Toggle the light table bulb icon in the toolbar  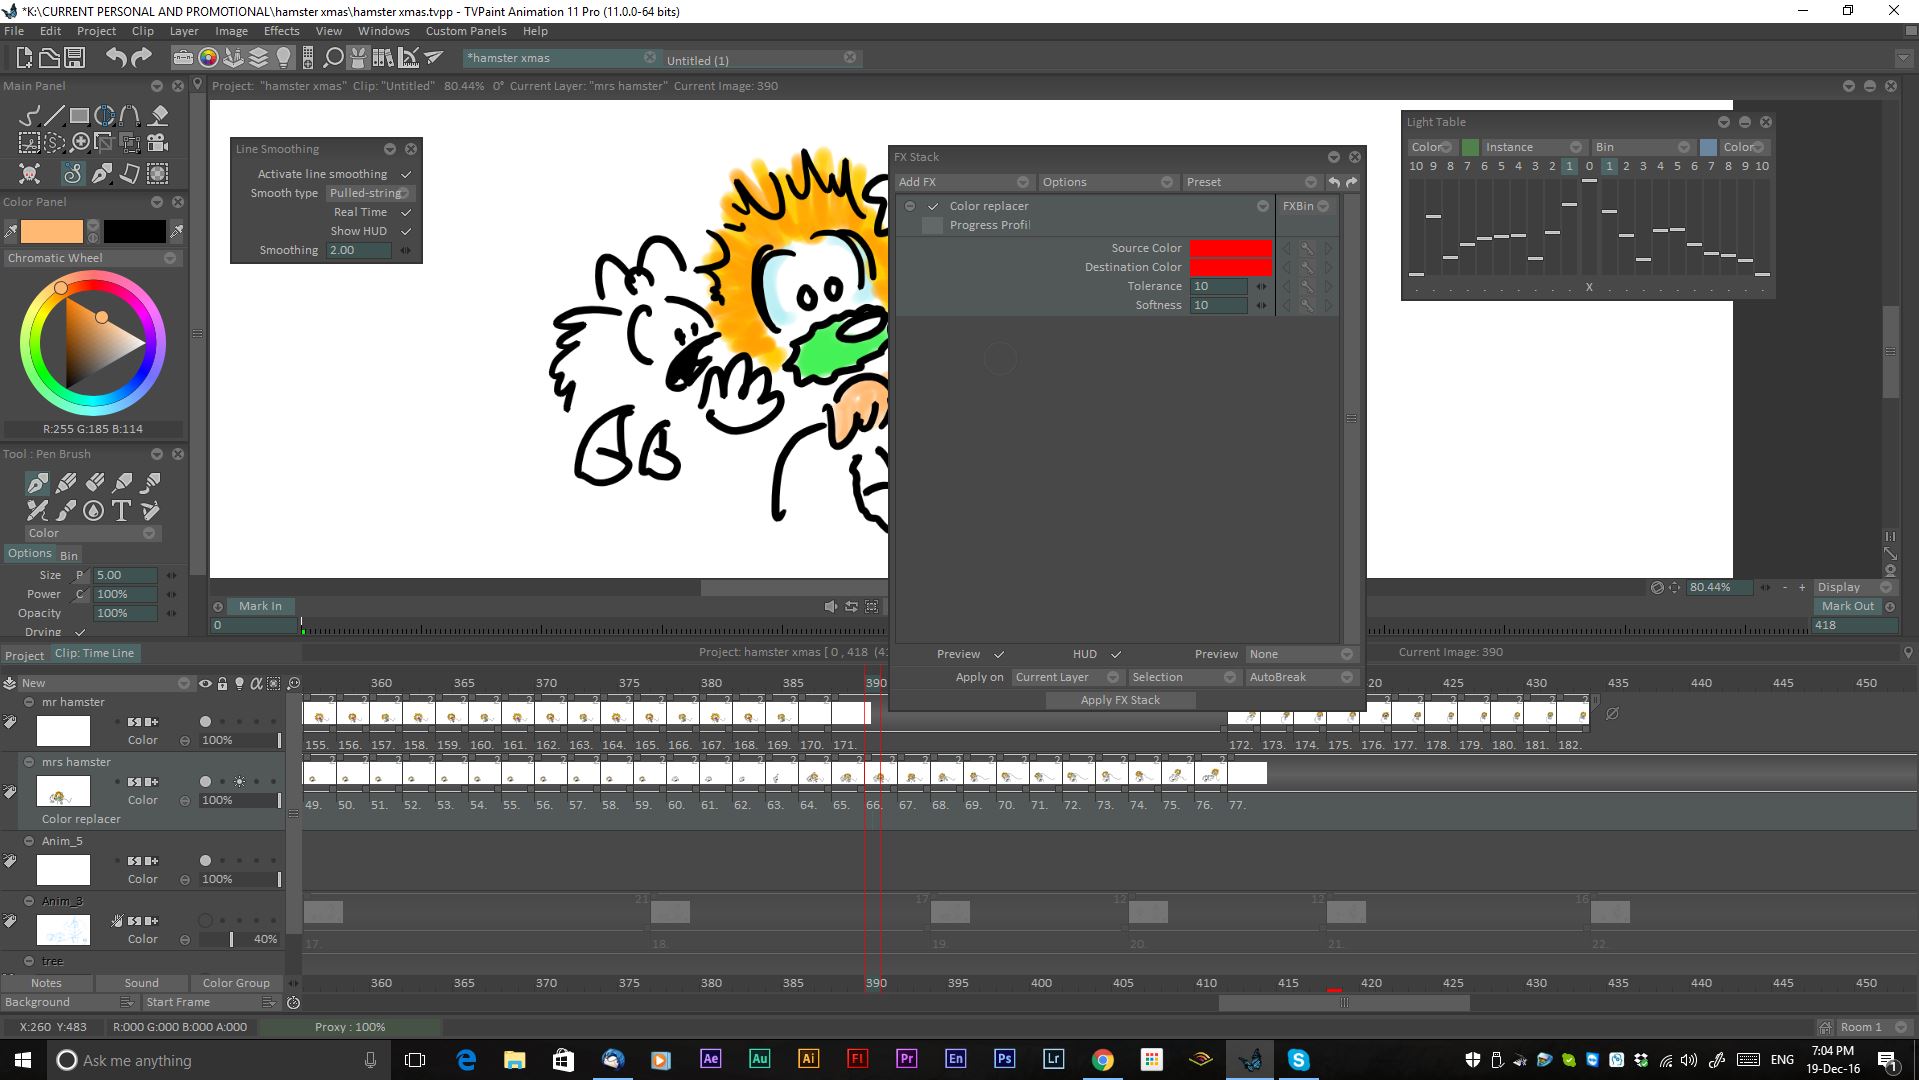[284, 58]
